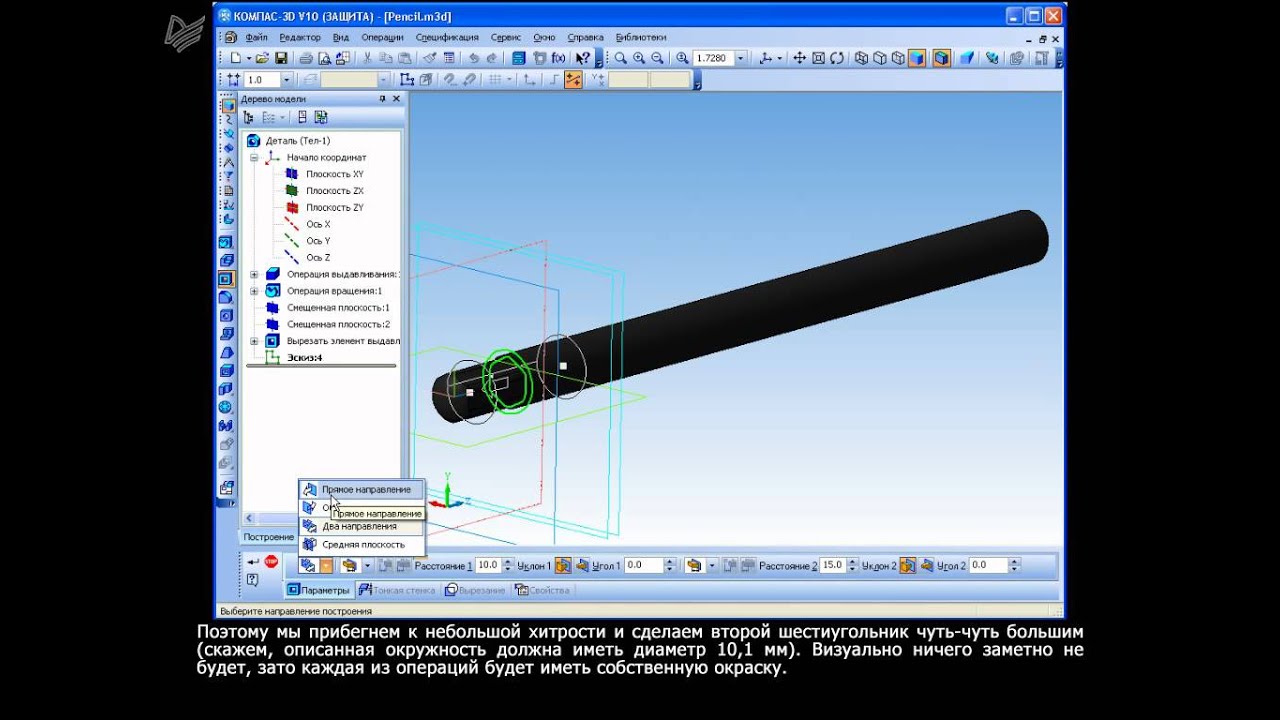
Task: Switch to the Свойства tab
Action: coord(541,590)
